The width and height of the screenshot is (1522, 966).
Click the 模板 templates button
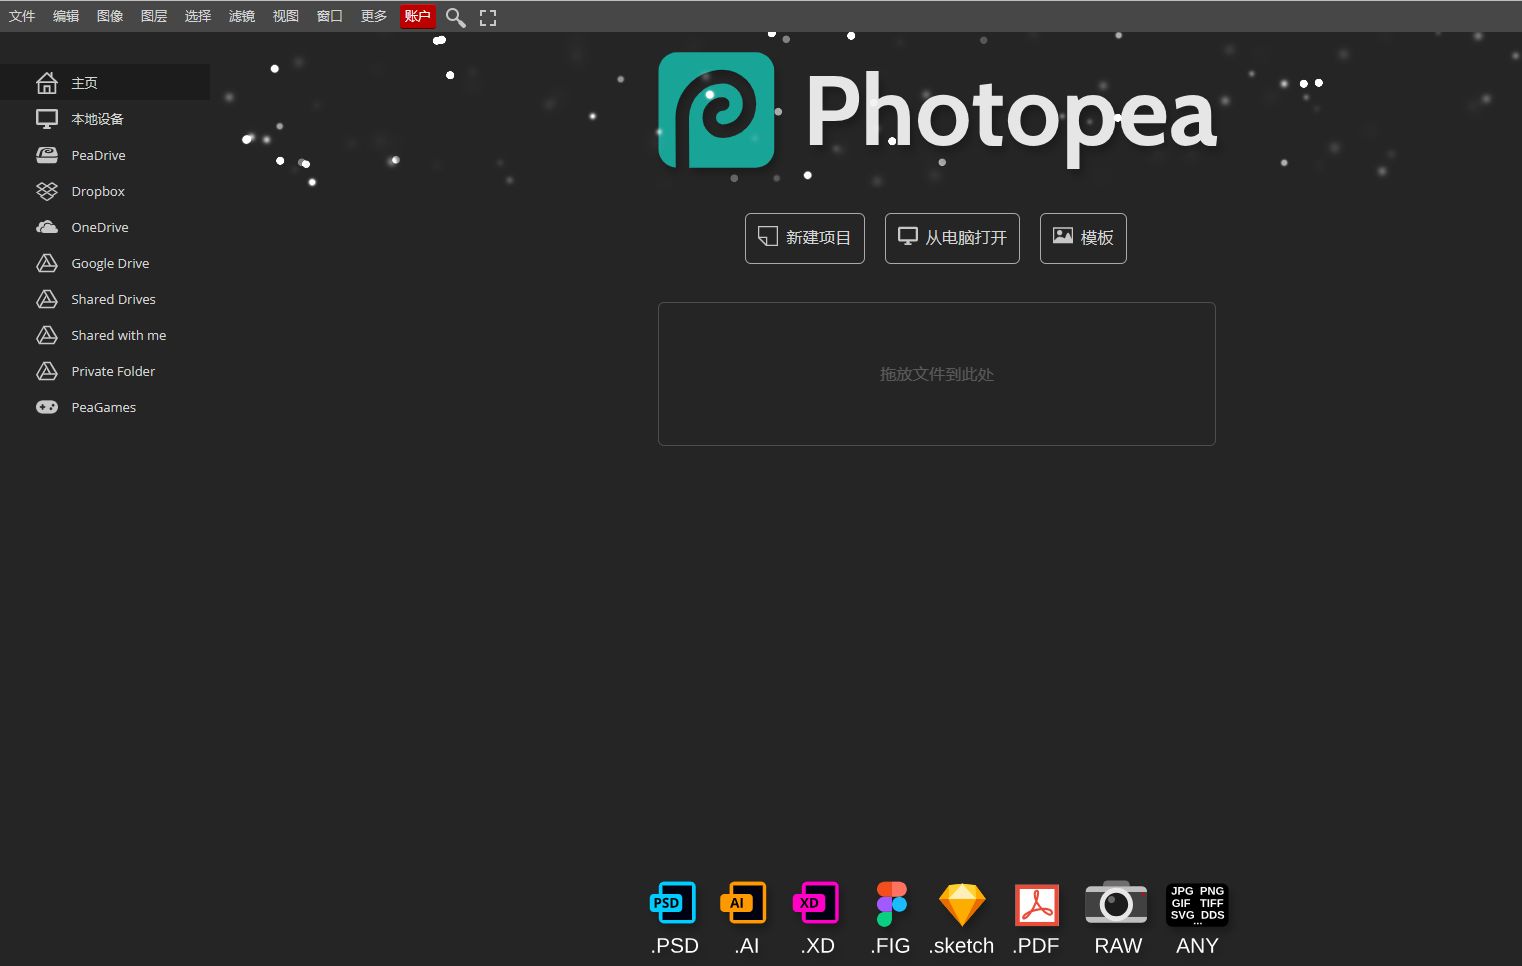coord(1083,238)
